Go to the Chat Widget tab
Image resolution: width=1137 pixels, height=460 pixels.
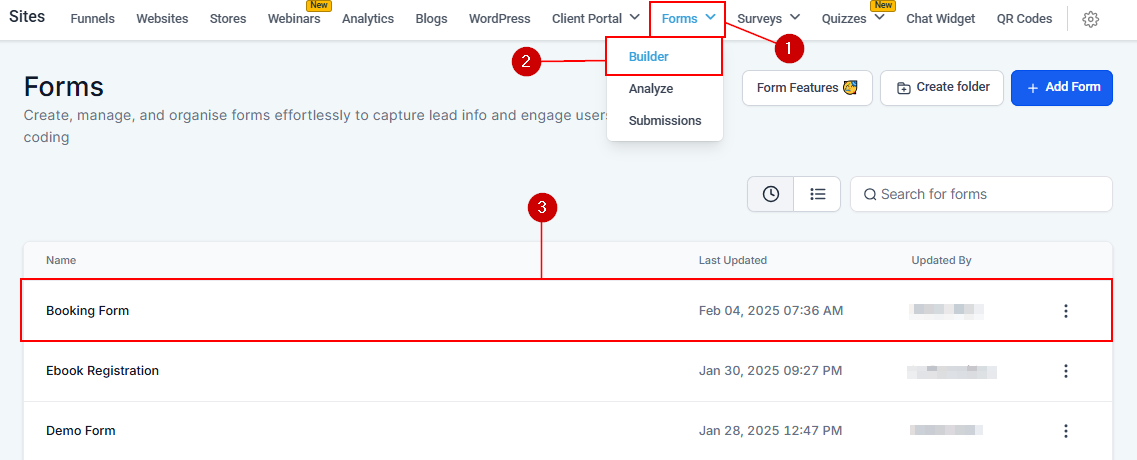(940, 18)
